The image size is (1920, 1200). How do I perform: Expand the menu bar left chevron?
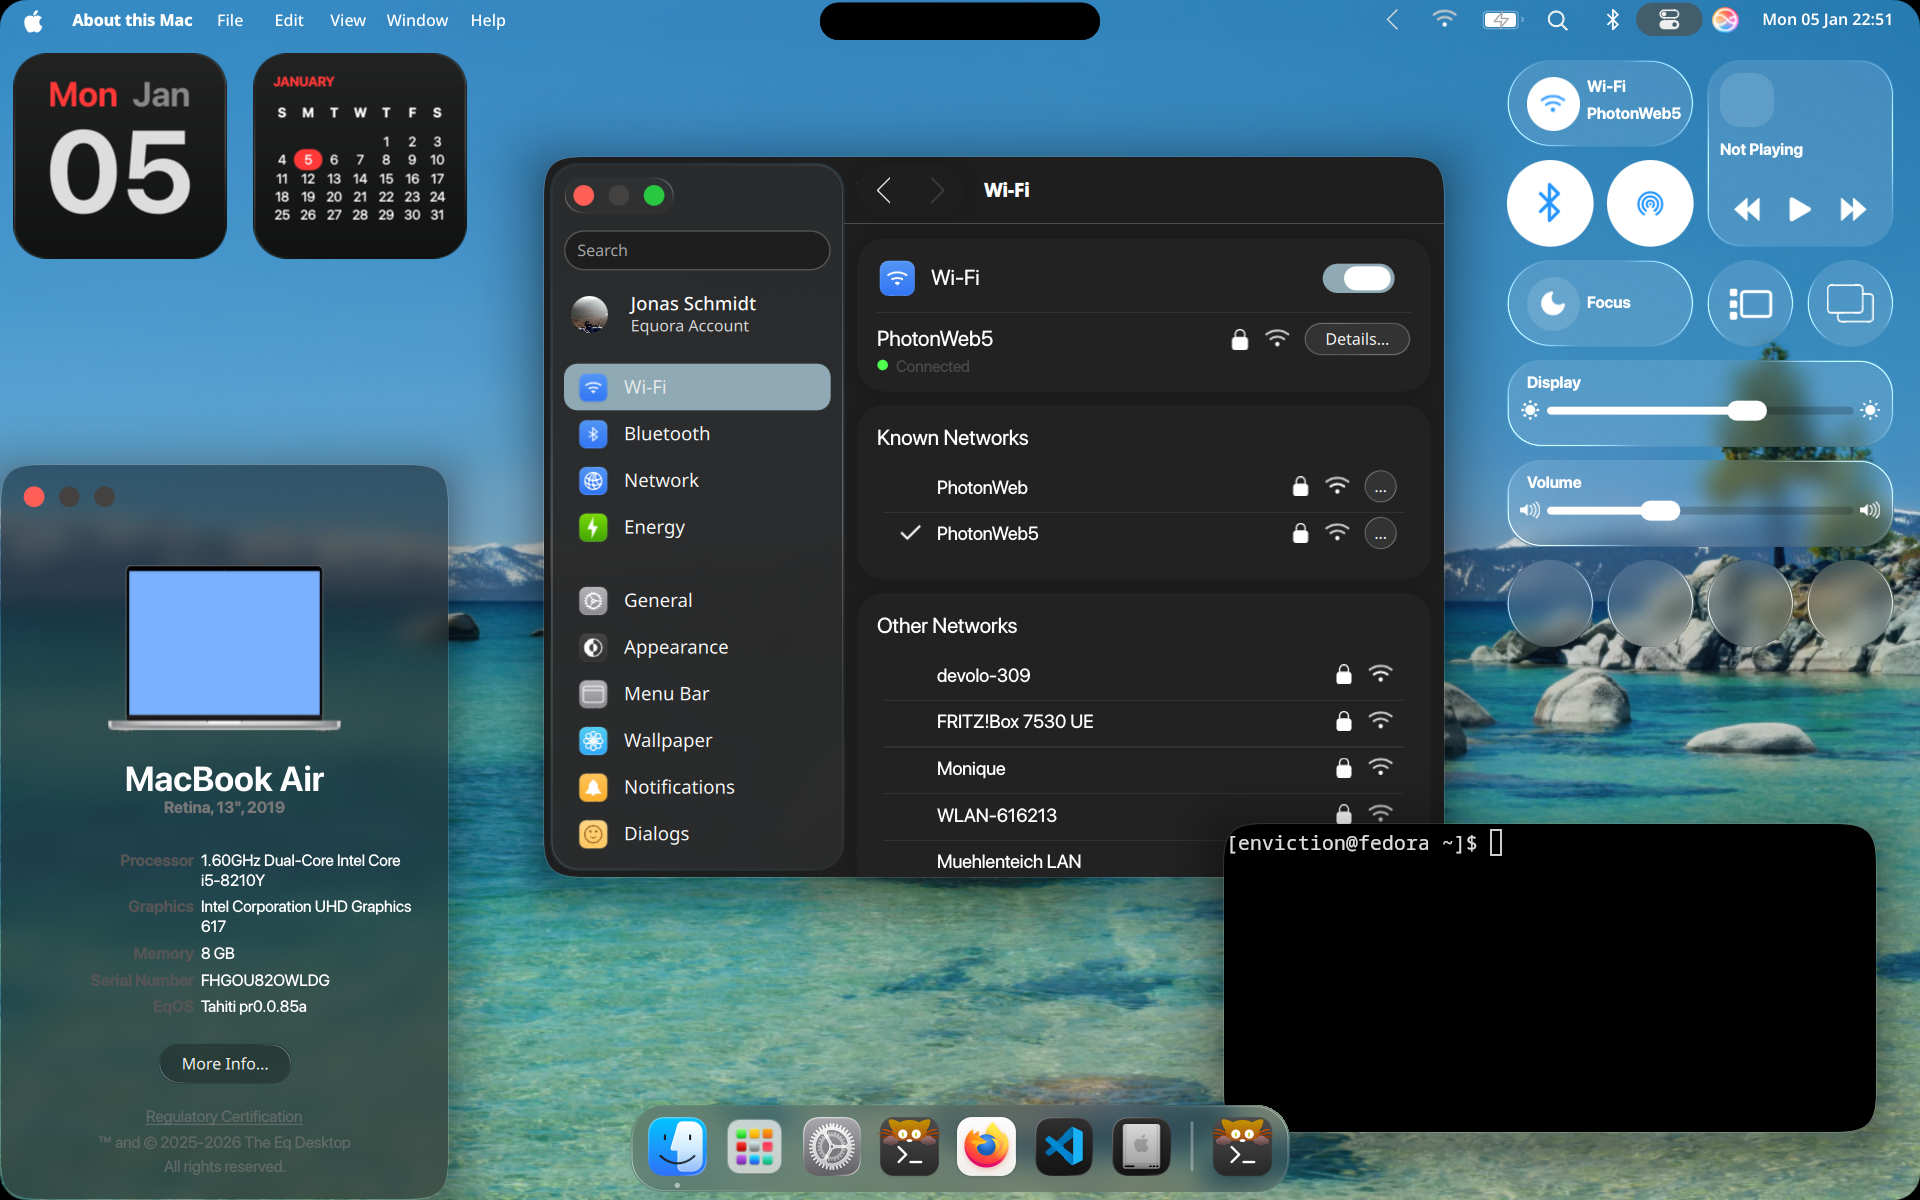coord(1392,20)
